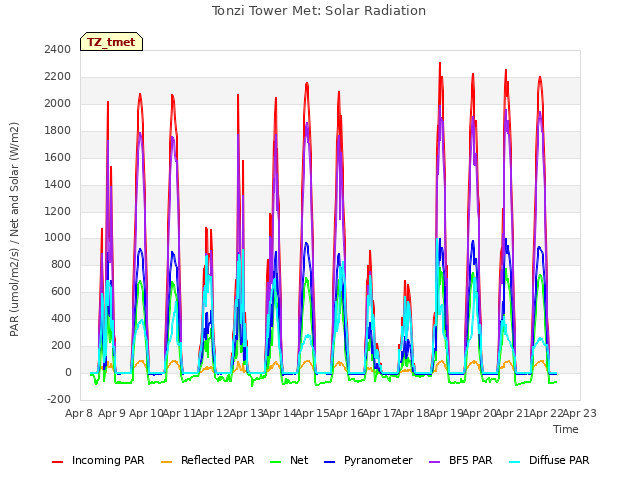Image resolution: width=640 pixels, height=480 pixels.
Task: Click the Apr 18 x-axis tick label
Action: 413,413
